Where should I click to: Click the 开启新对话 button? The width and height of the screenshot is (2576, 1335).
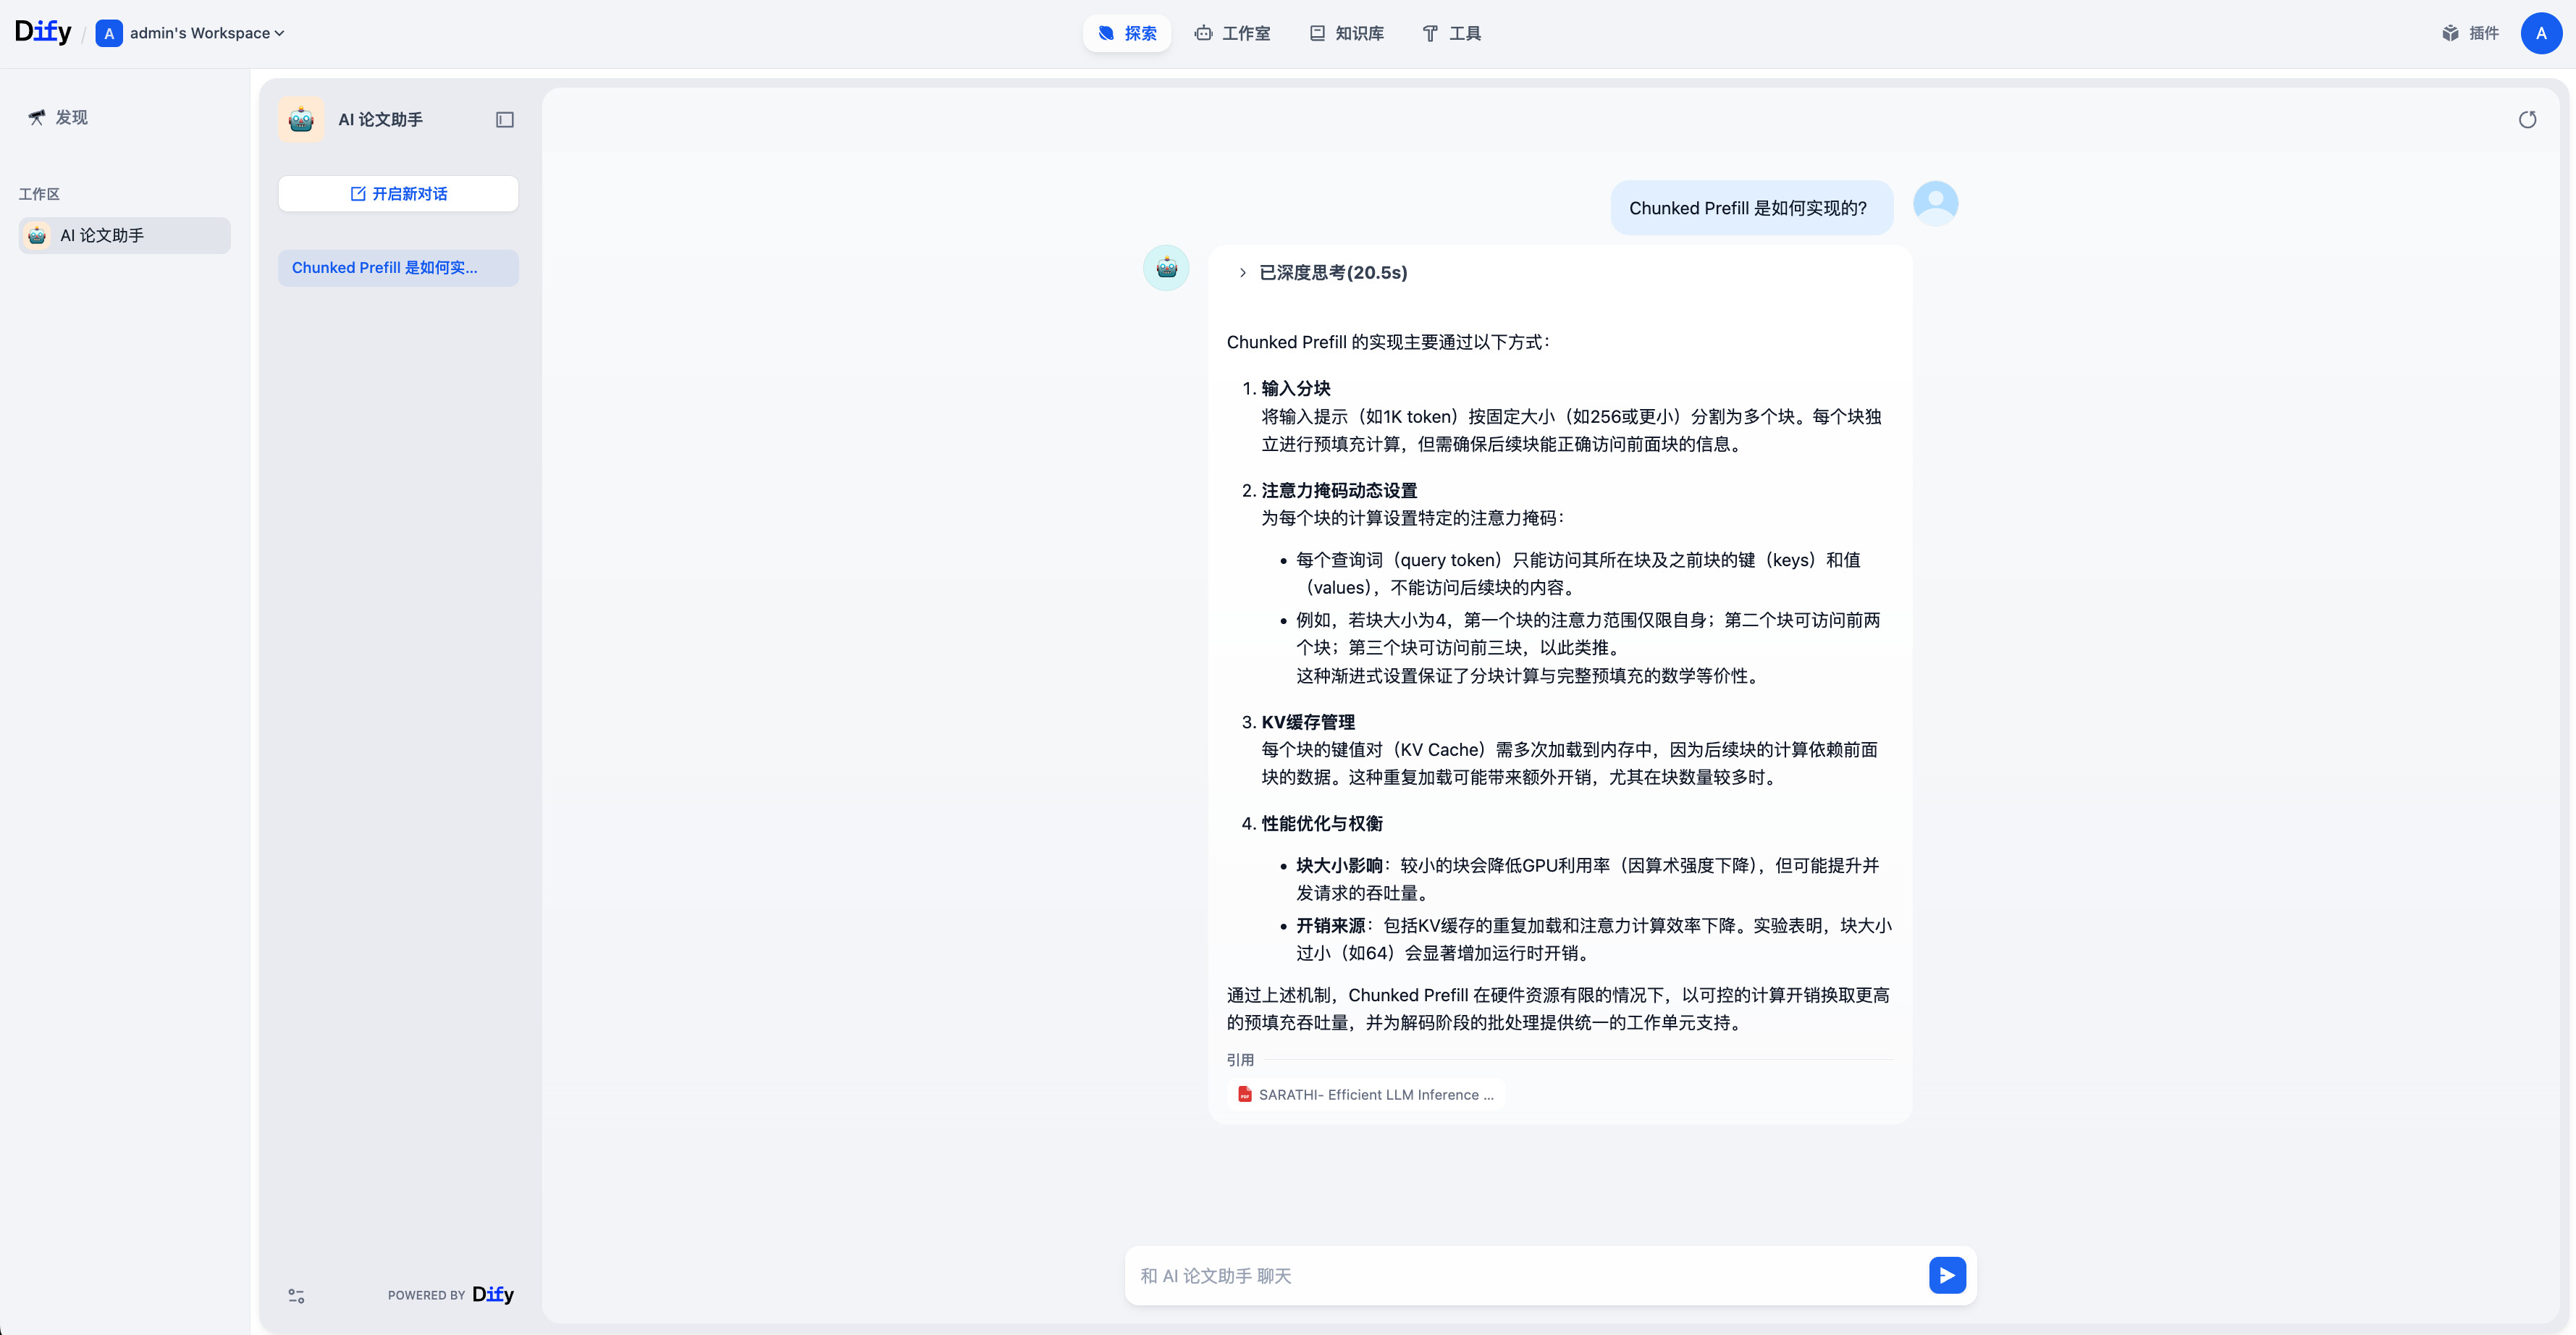coord(398,194)
